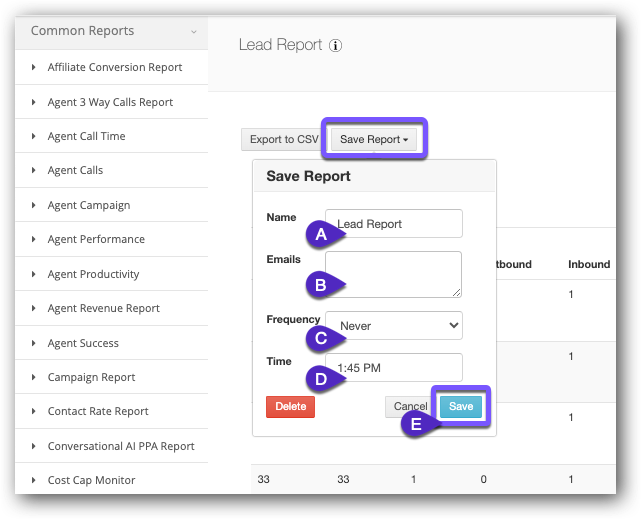Click the red Delete button
The image size is (641, 519).
(290, 407)
